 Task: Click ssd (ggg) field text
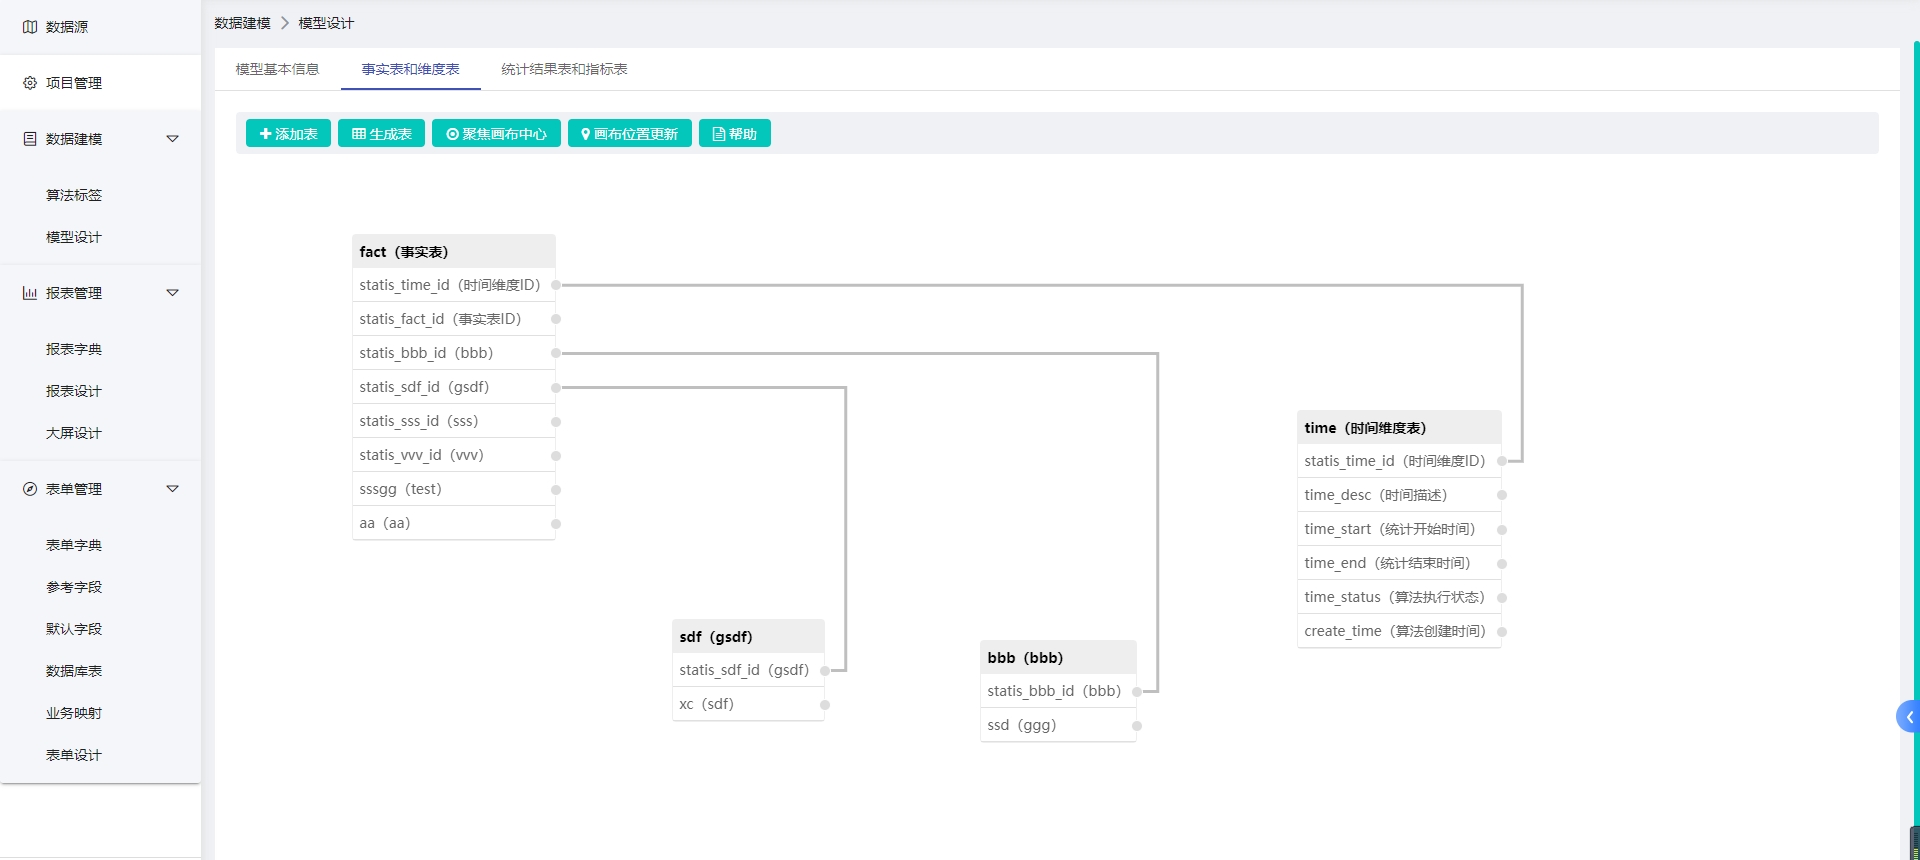point(1021,725)
